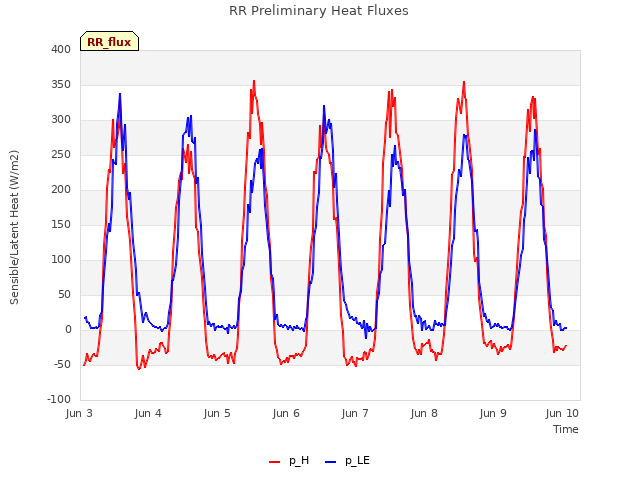This screenshot has width=640, height=480.
Task: Click the y-axis label Sensible/Latent Heat (W/m2)
Action: [x=14, y=227]
